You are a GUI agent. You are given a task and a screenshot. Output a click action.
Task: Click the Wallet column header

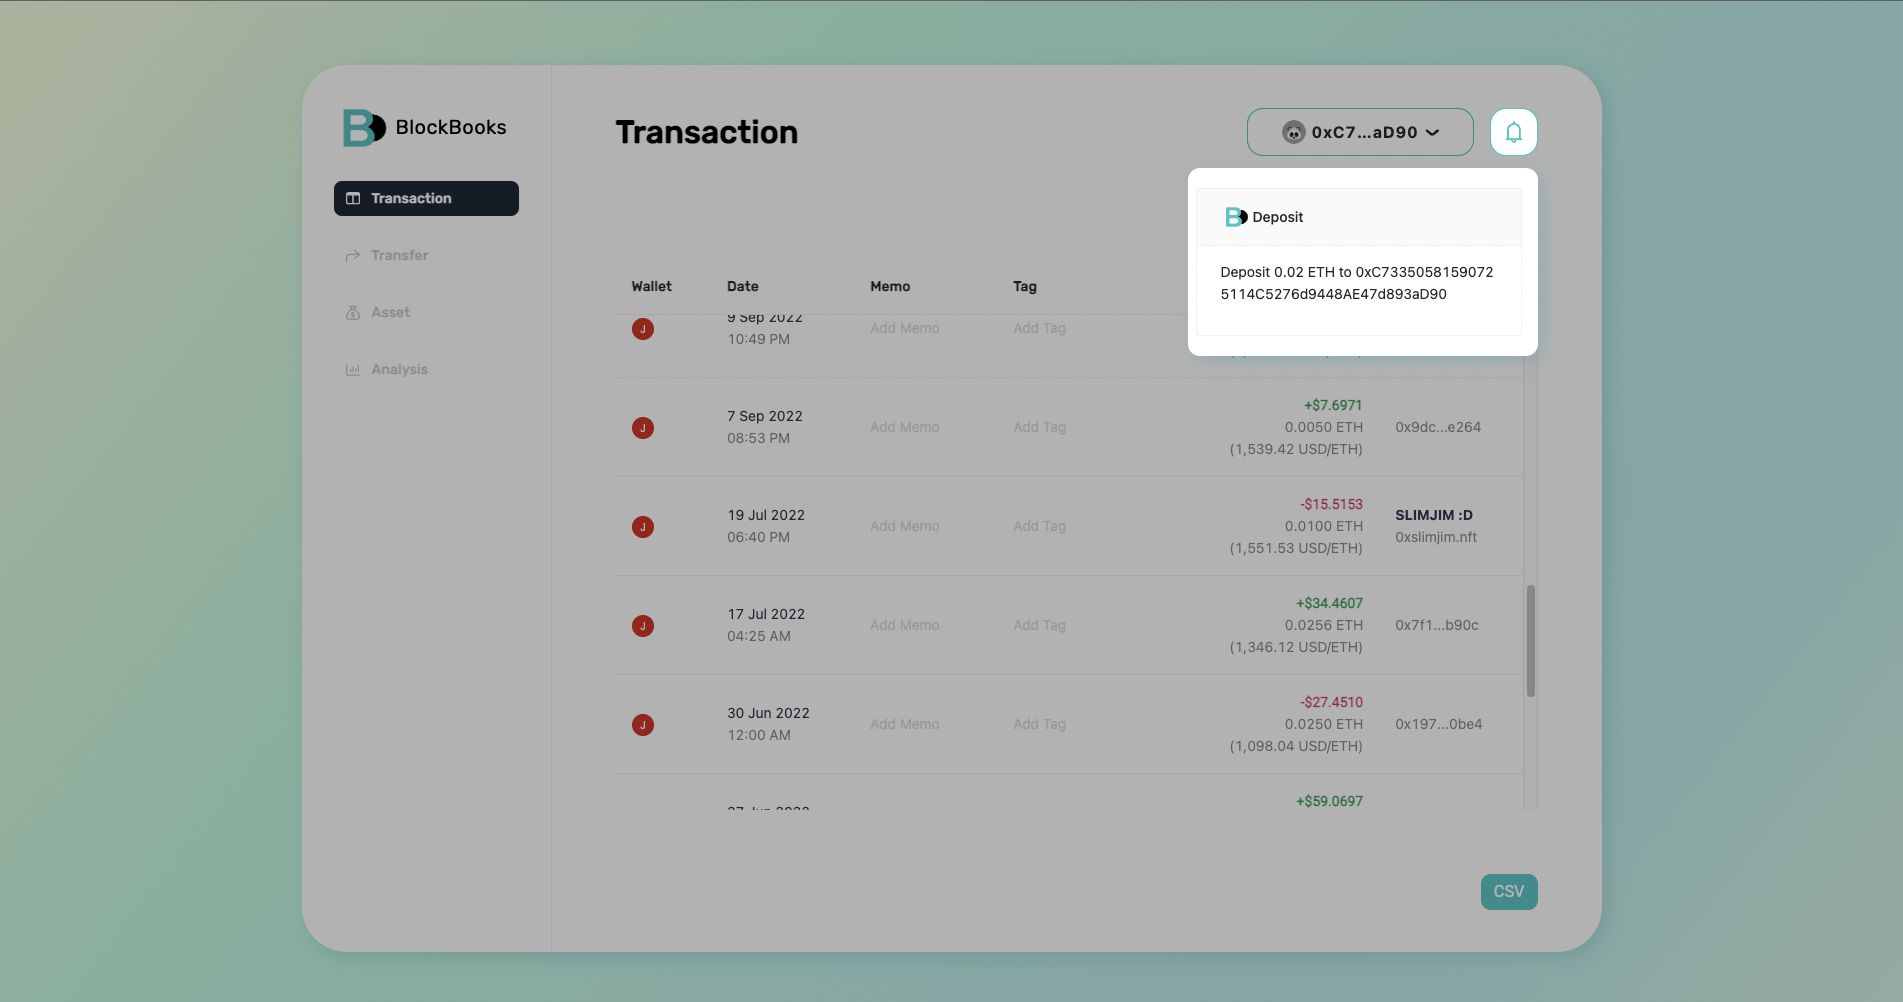click(651, 286)
